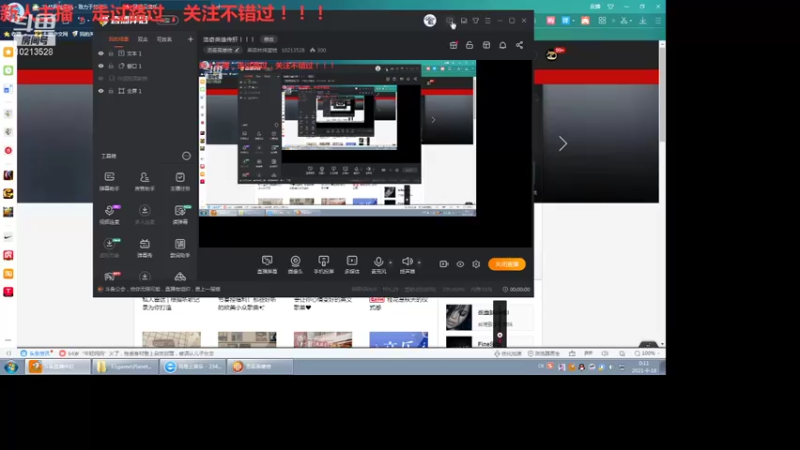Screen dimensions: 800x450
Task: Hide the 文本 1 source layer
Action: coord(101,53)
